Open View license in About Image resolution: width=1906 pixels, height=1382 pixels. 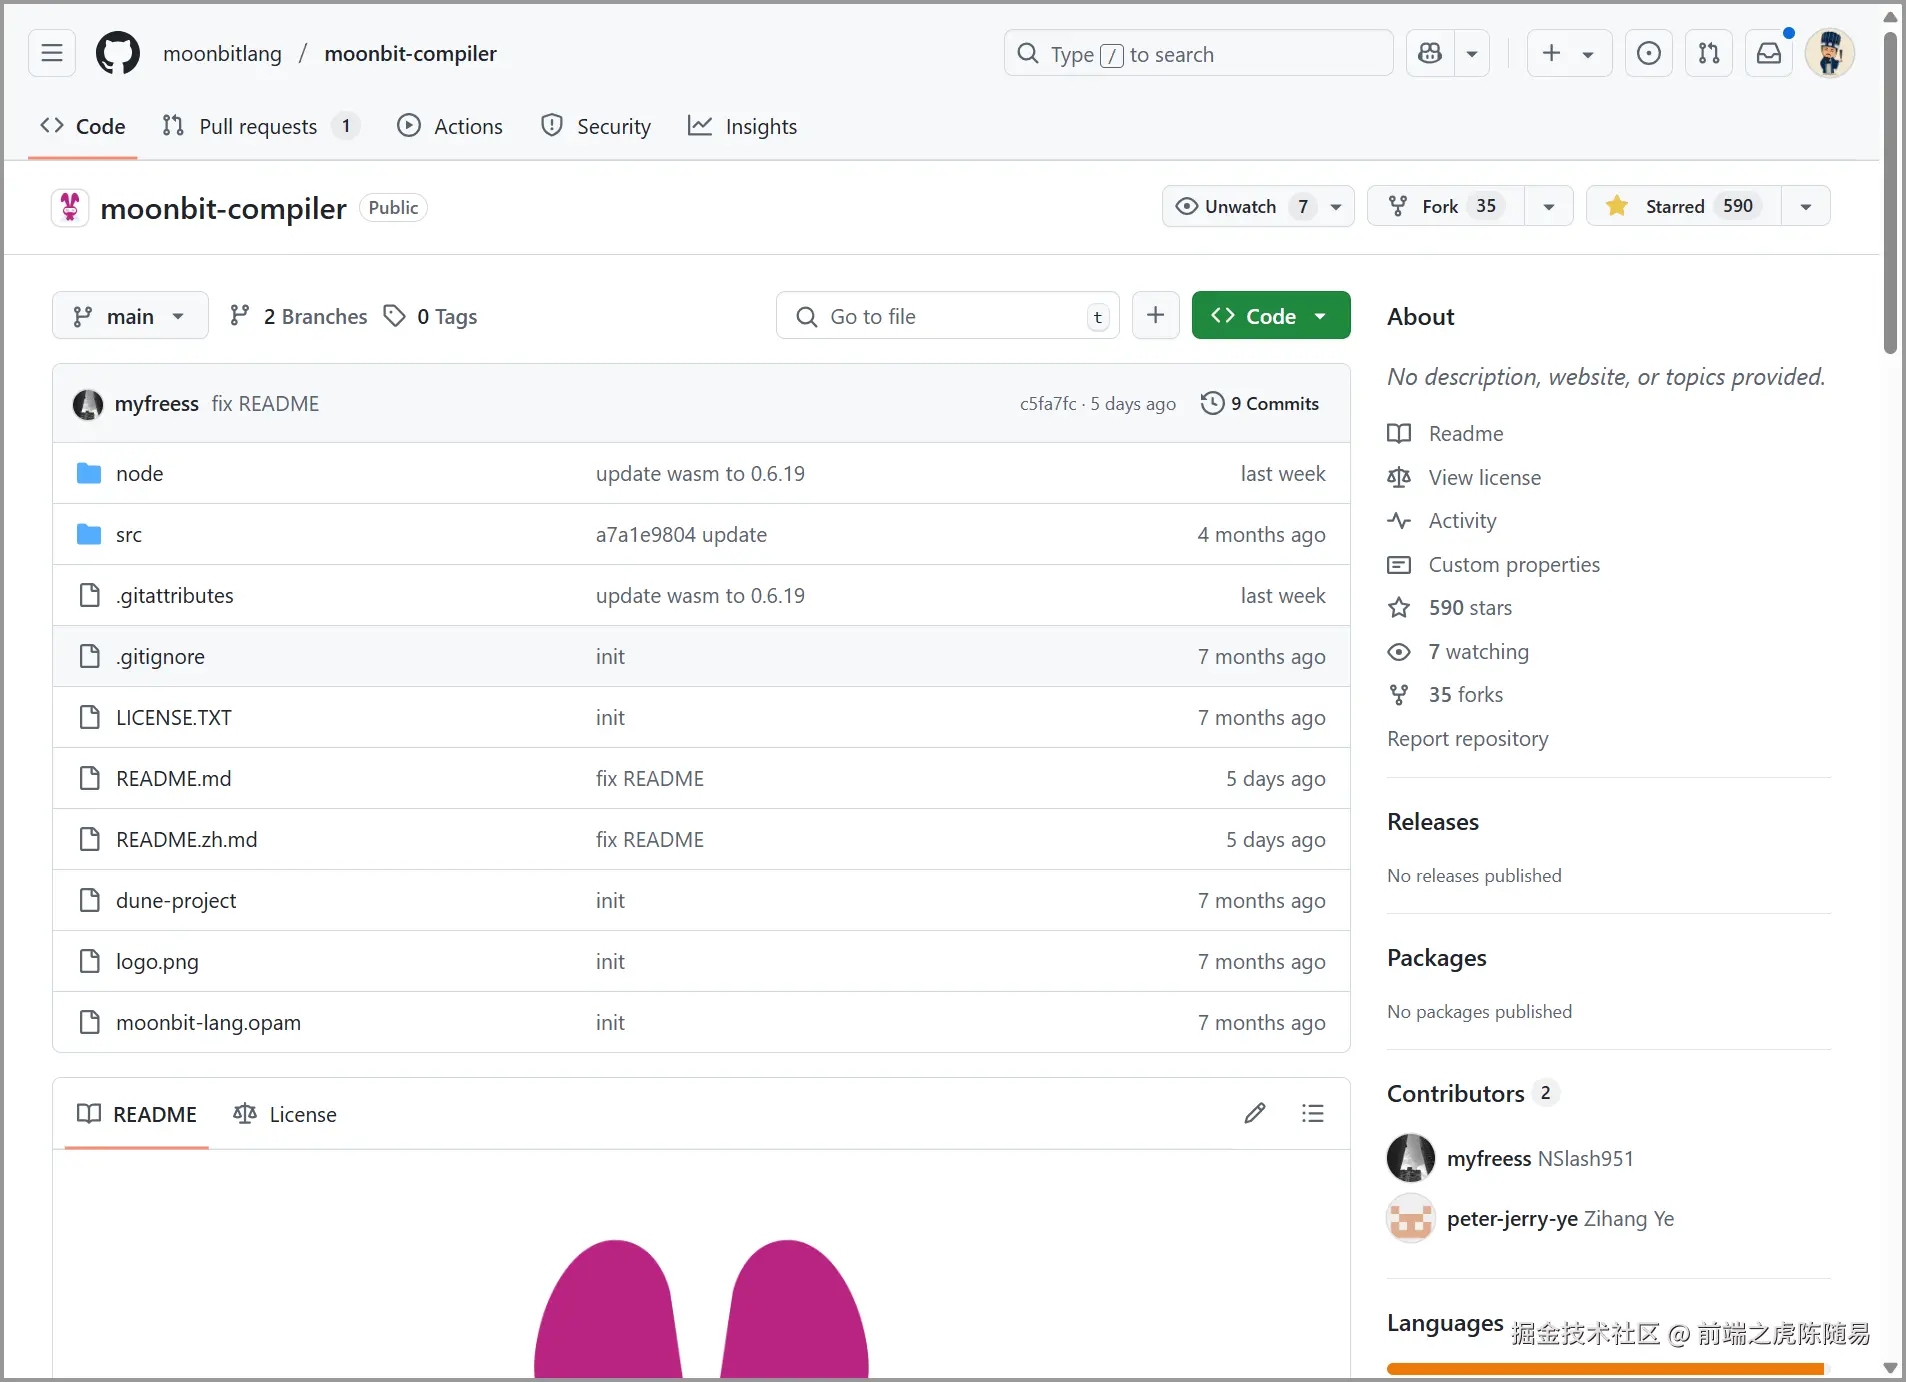pyautogui.click(x=1484, y=477)
